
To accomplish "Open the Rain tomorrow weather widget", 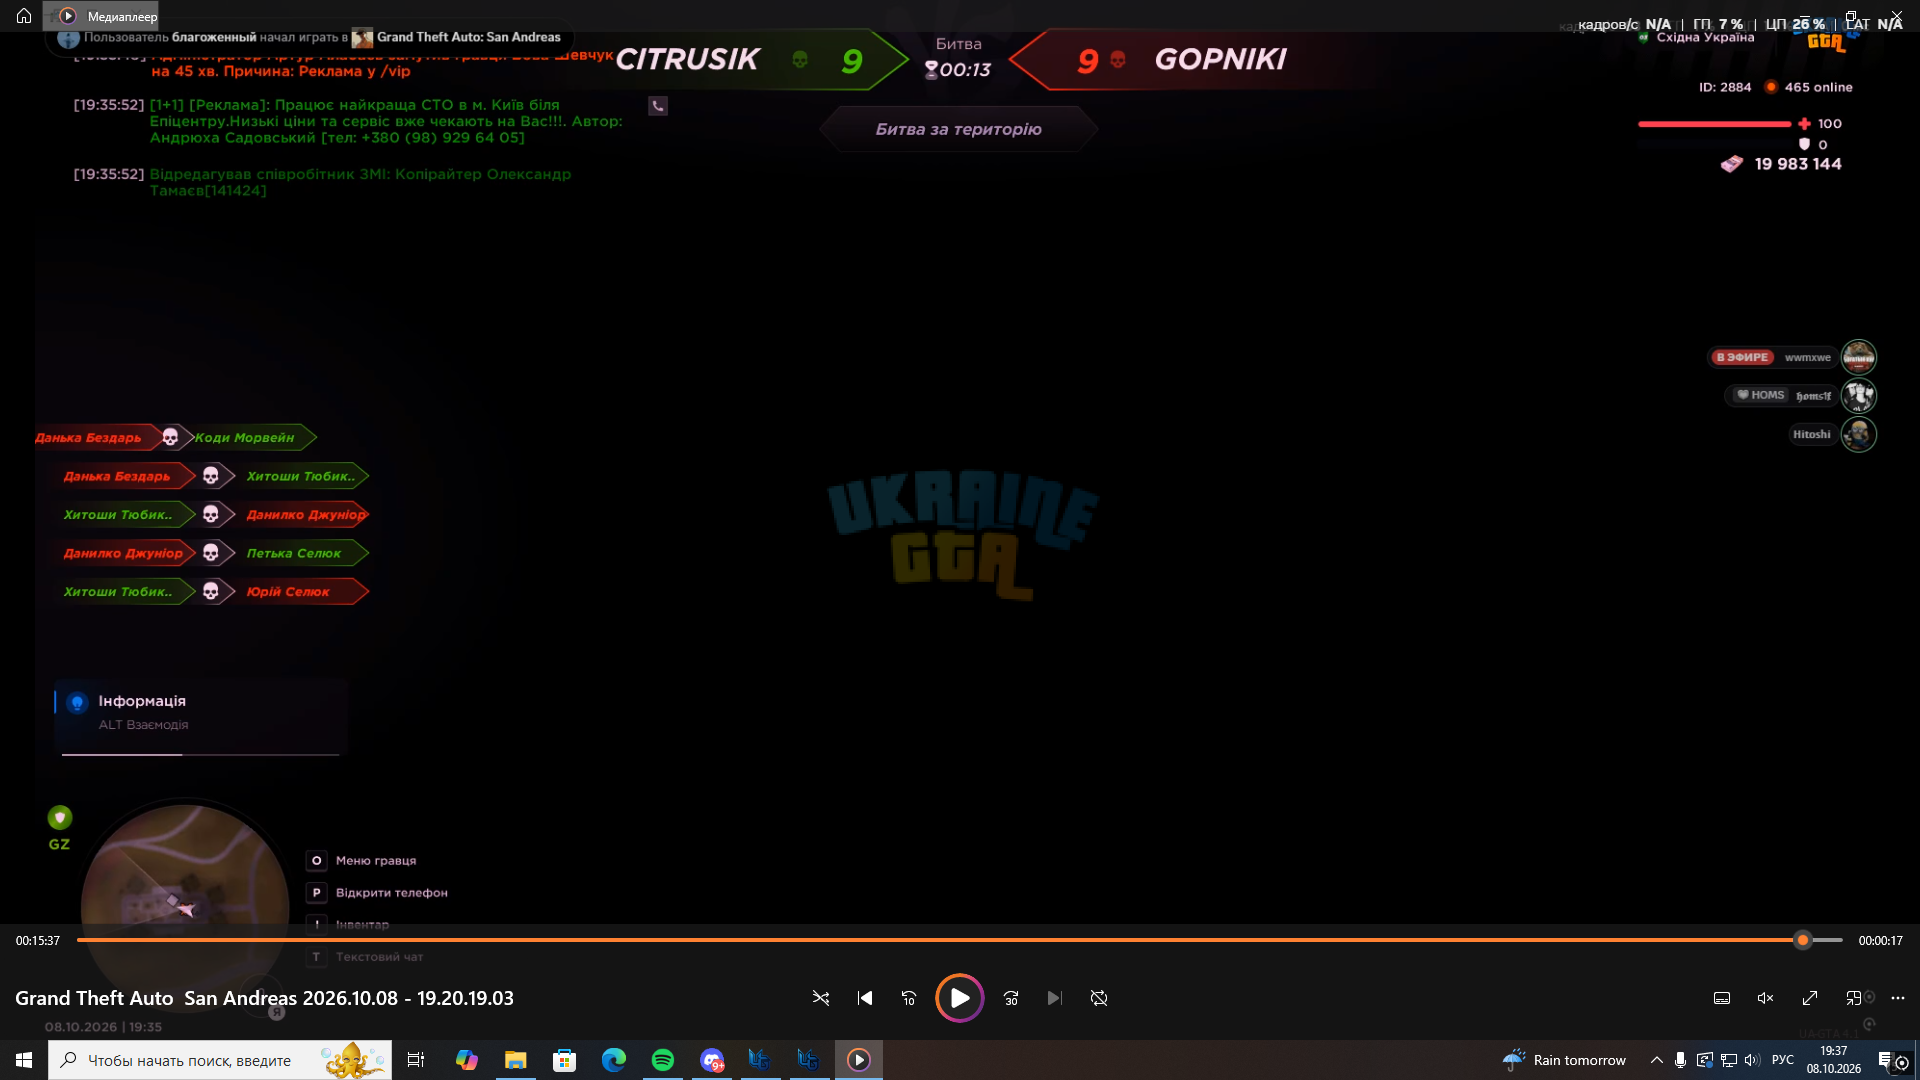I will [x=1565, y=1060].
